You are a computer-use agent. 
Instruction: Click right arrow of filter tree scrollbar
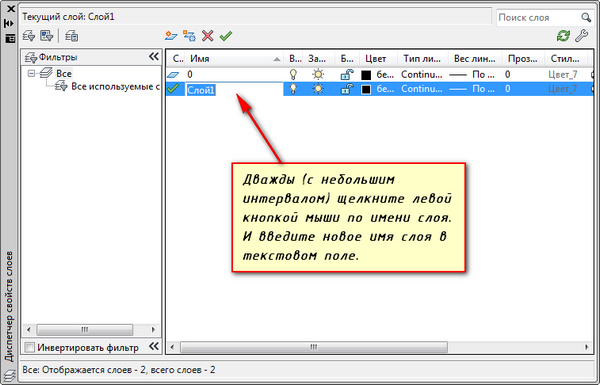[153, 330]
